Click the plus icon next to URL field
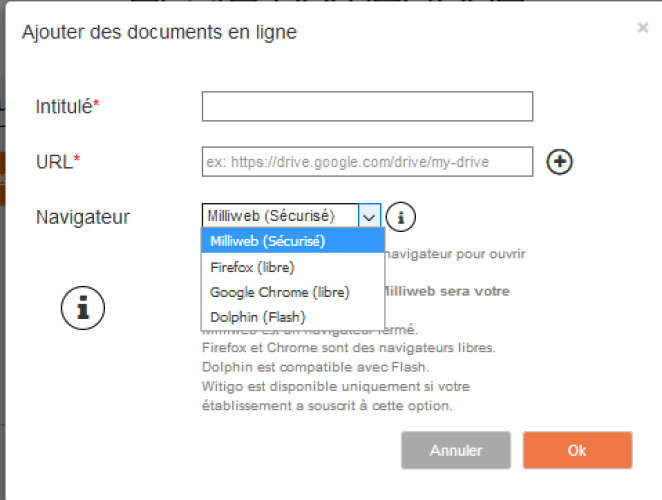The width and height of the screenshot is (662, 500). pos(559,162)
